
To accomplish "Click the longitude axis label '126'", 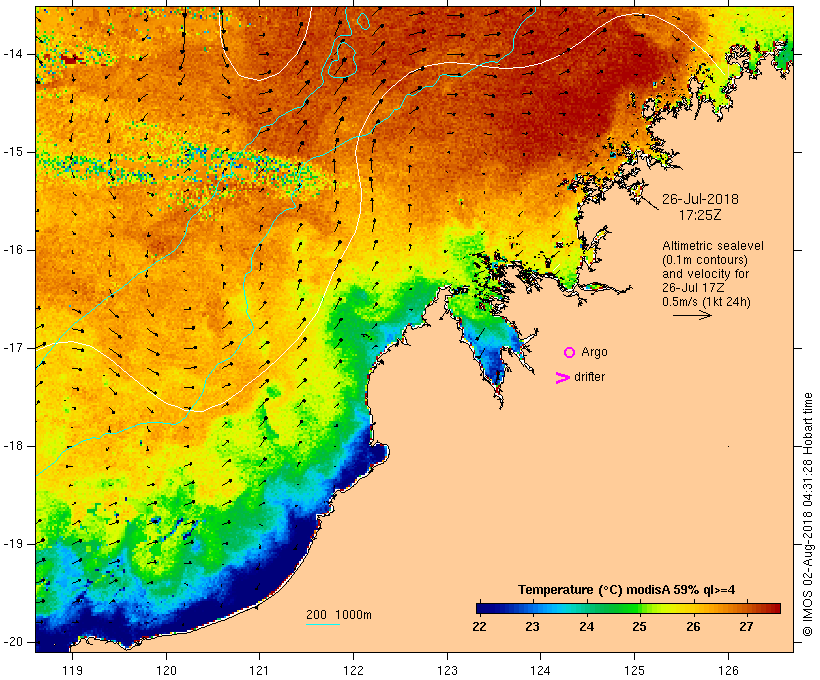I will (x=728, y=671).
